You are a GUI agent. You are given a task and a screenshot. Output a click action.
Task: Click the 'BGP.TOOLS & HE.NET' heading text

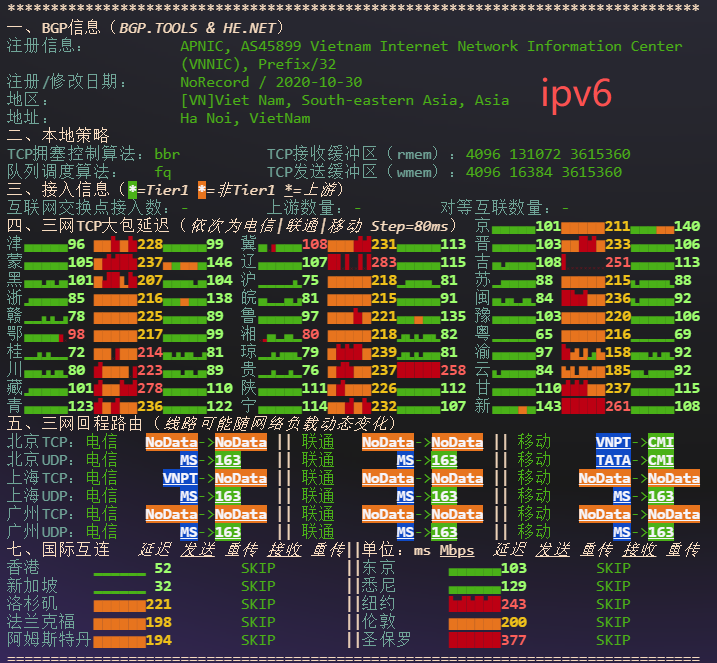click(197, 28)
